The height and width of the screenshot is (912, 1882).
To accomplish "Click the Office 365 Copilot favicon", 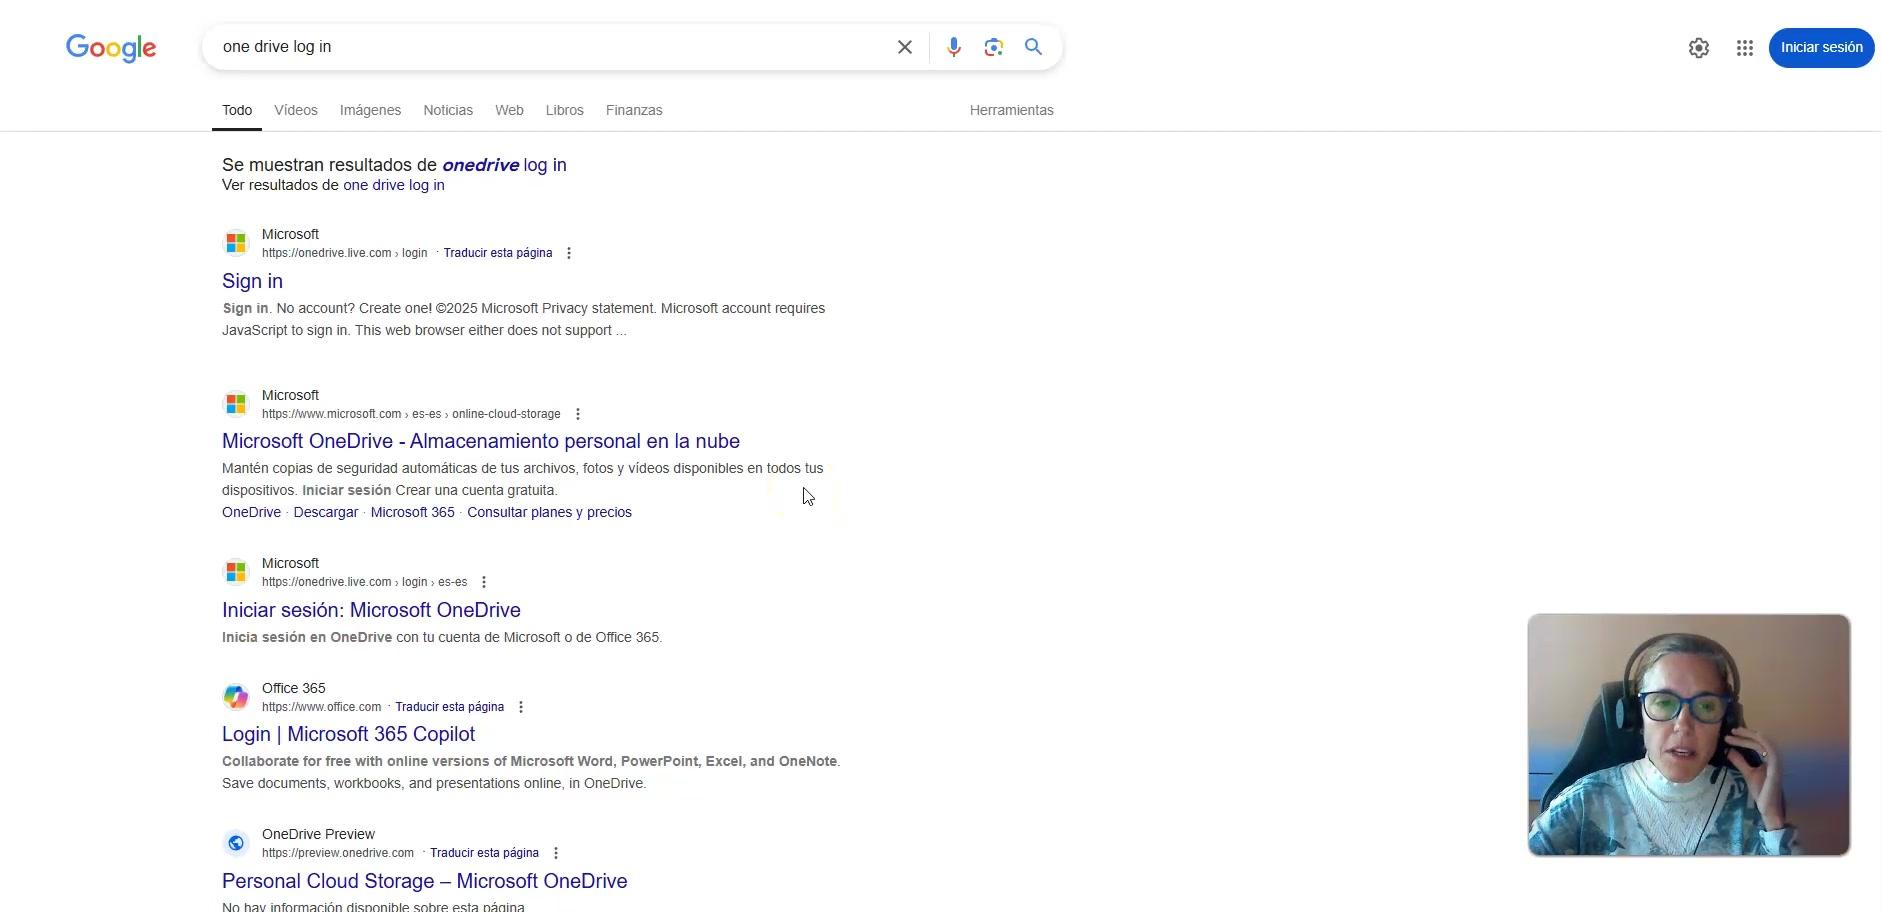I will 236,697.
